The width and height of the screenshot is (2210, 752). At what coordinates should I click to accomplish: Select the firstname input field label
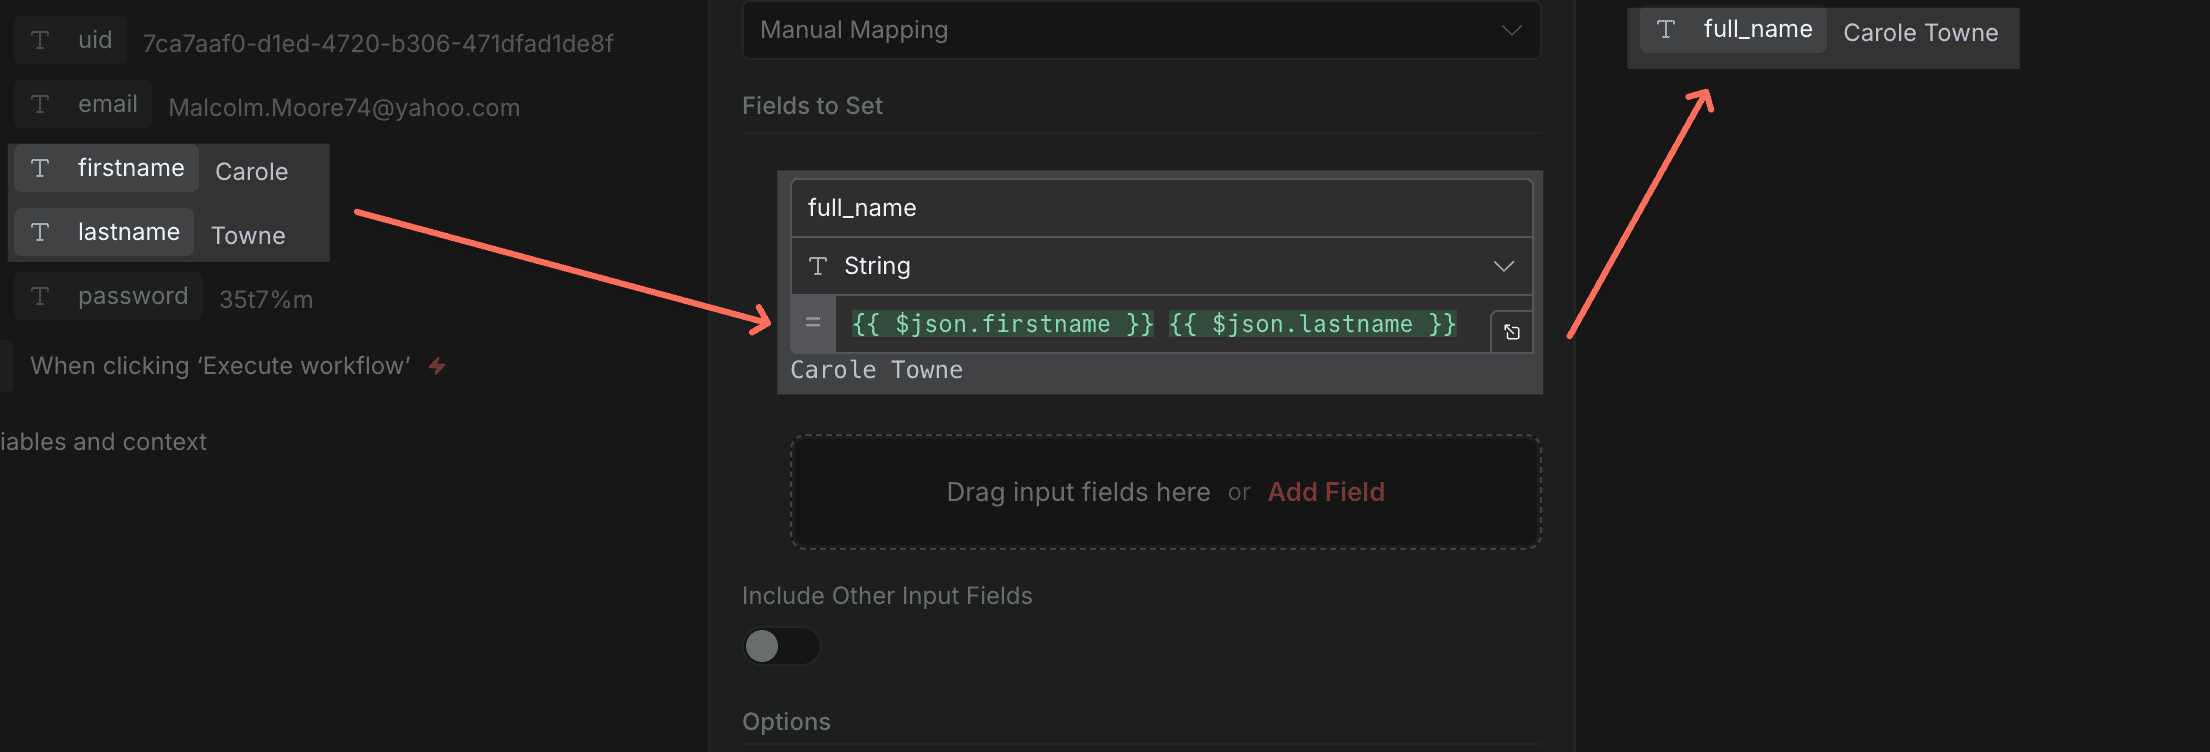coord(130,168)
